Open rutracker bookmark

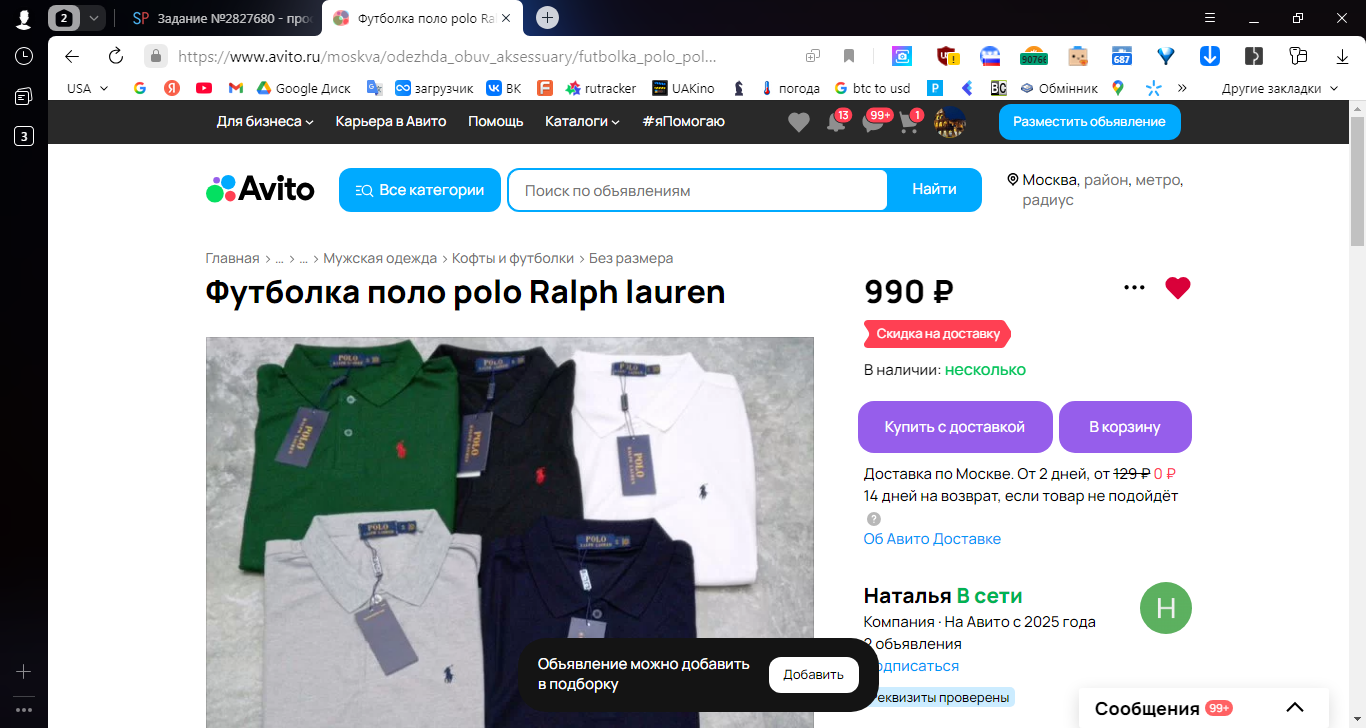[601, 88]
